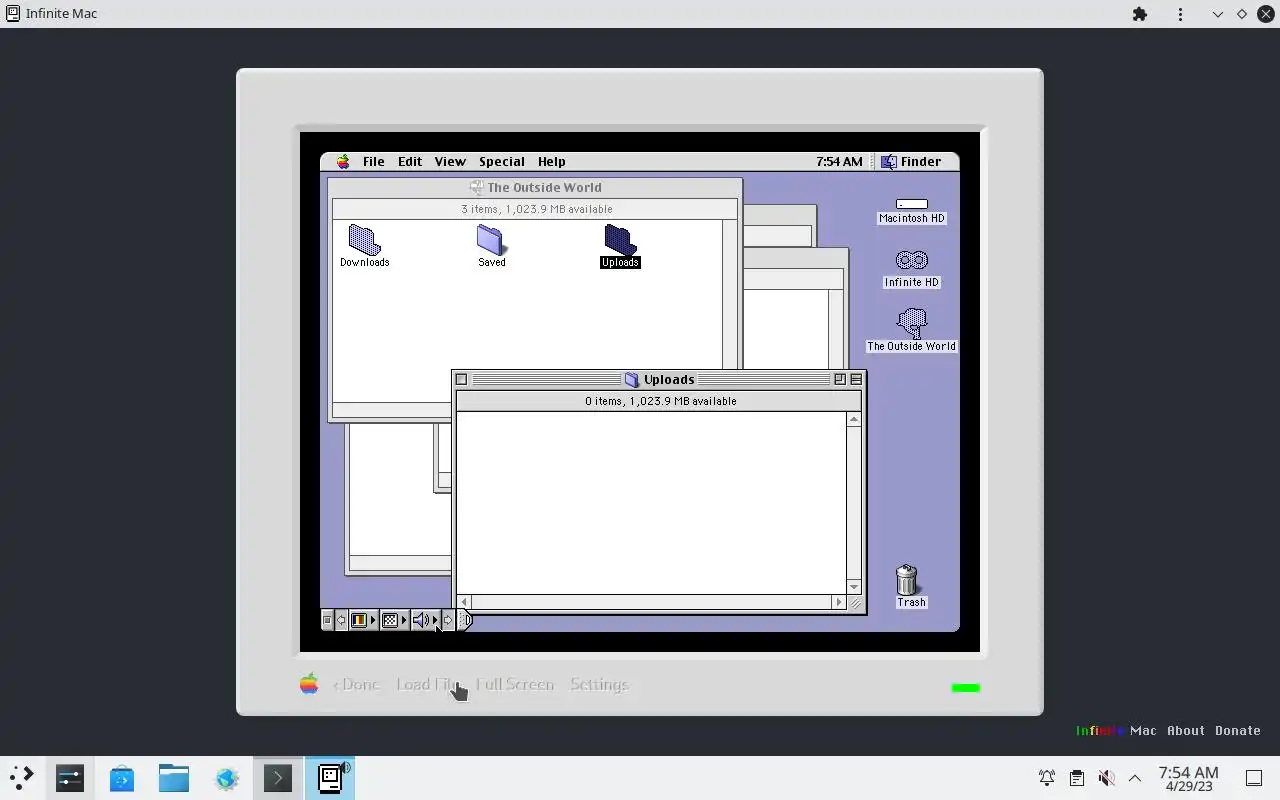Open the monitor color depth Control Strip module
This screenshot has height=800, width=1280.
point(363,620)
